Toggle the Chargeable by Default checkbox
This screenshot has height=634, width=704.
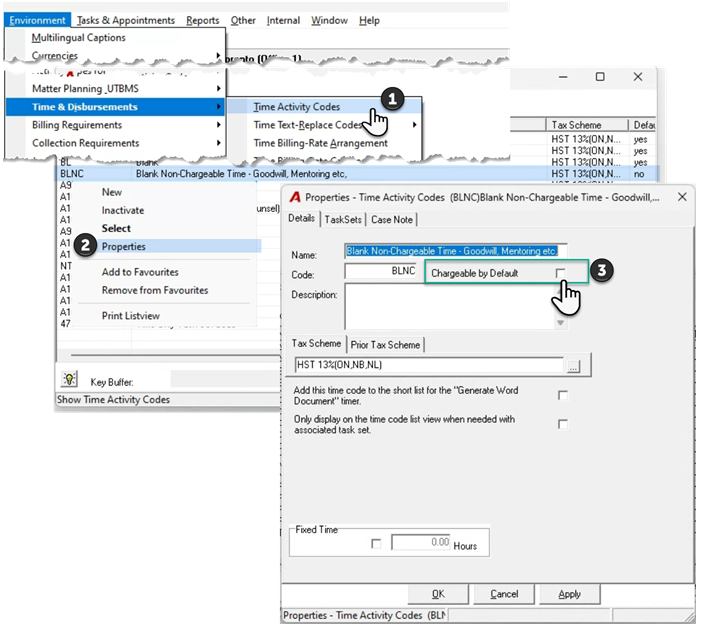[560, 273]
